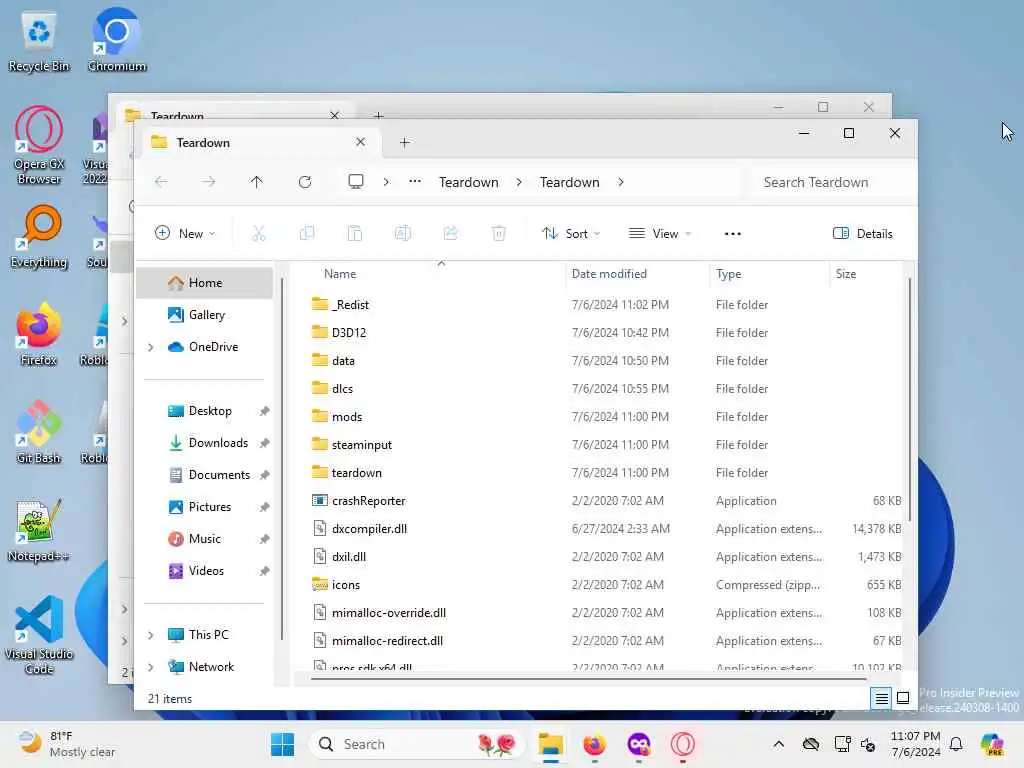Open Everything search desktop shortcut
Viewport: 1024px width, 768px height.
(x=39, y=237)
